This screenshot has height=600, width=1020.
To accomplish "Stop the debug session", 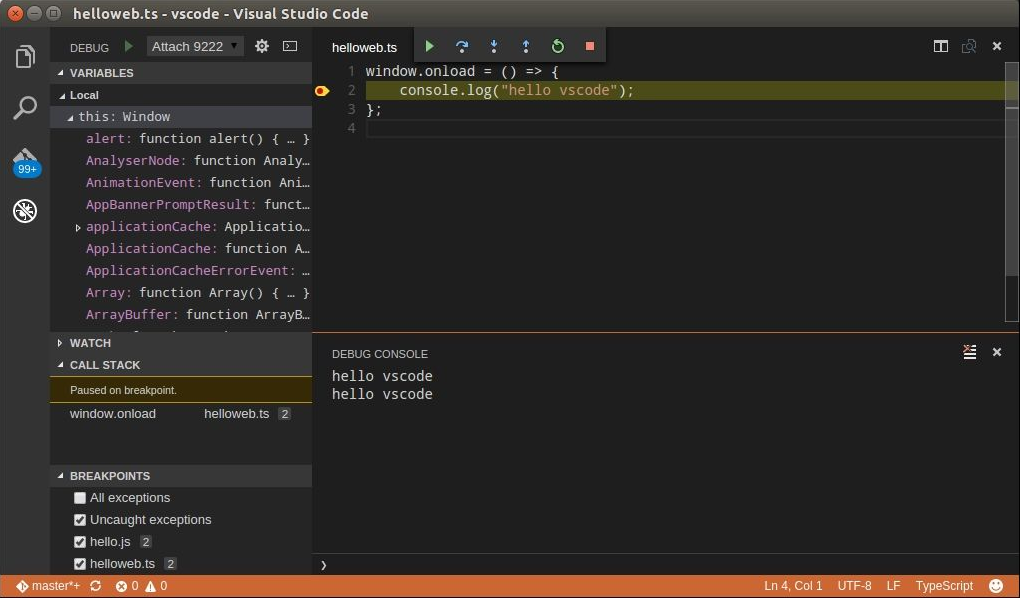I will [x=590, y=46].
